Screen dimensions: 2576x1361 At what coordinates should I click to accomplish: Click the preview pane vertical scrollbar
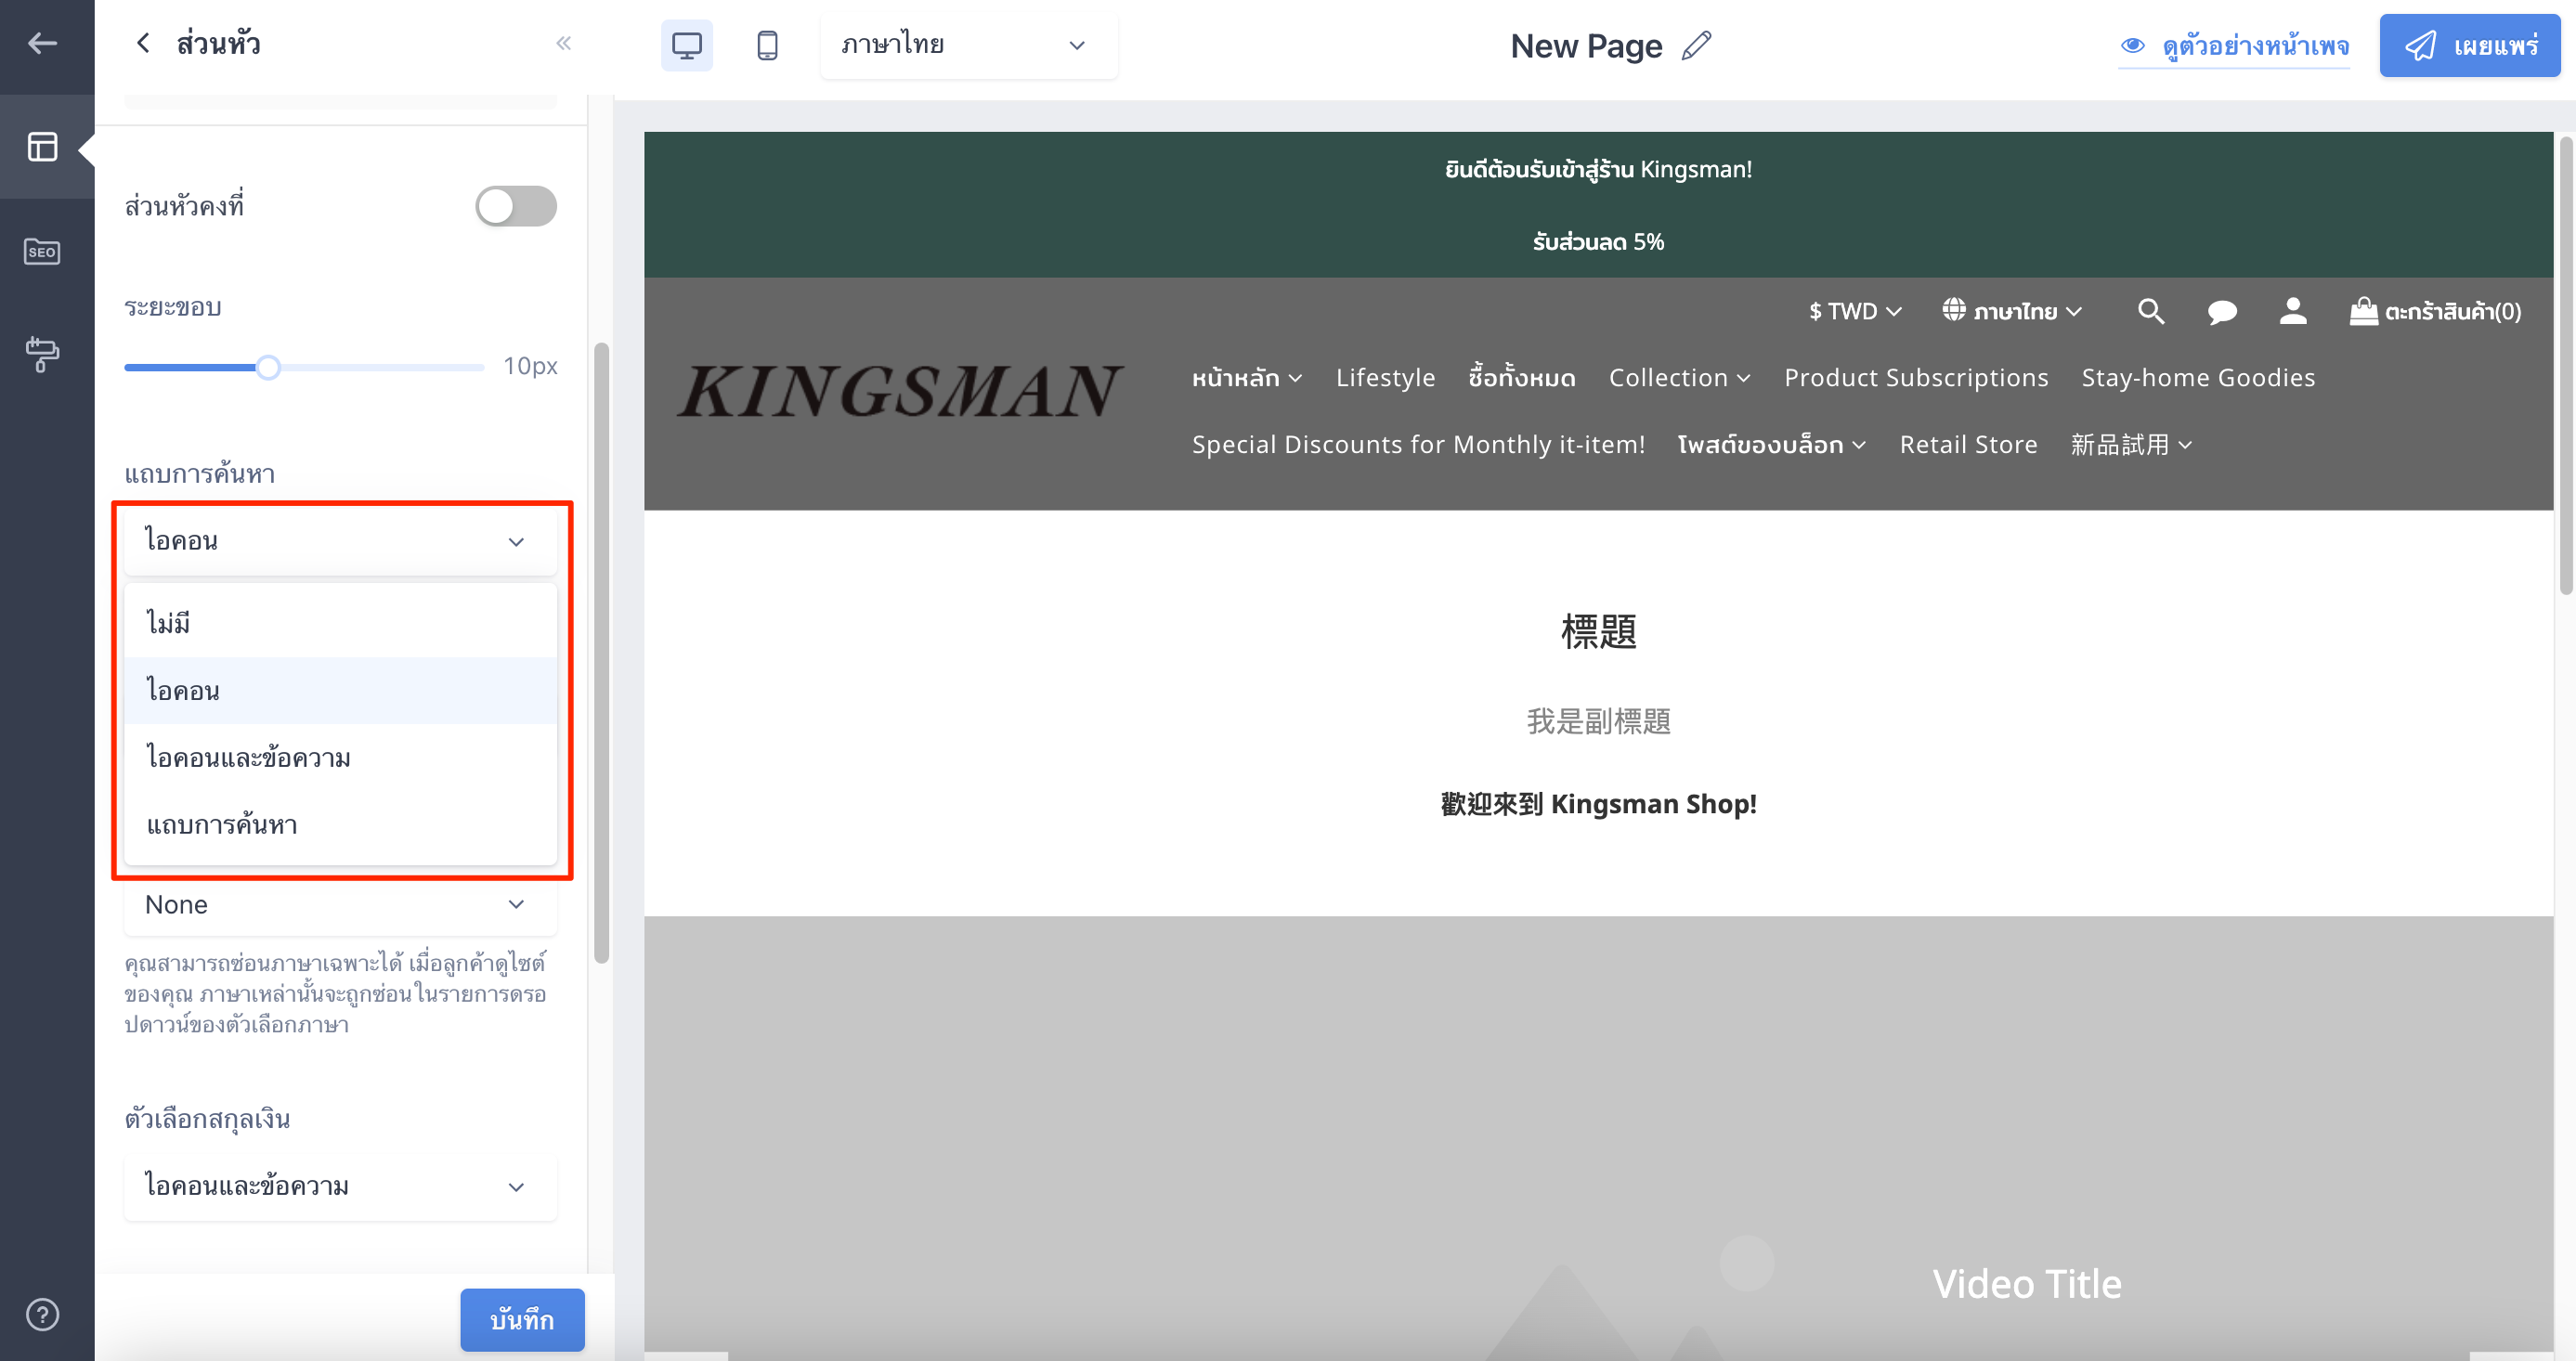pos(2565,366)
